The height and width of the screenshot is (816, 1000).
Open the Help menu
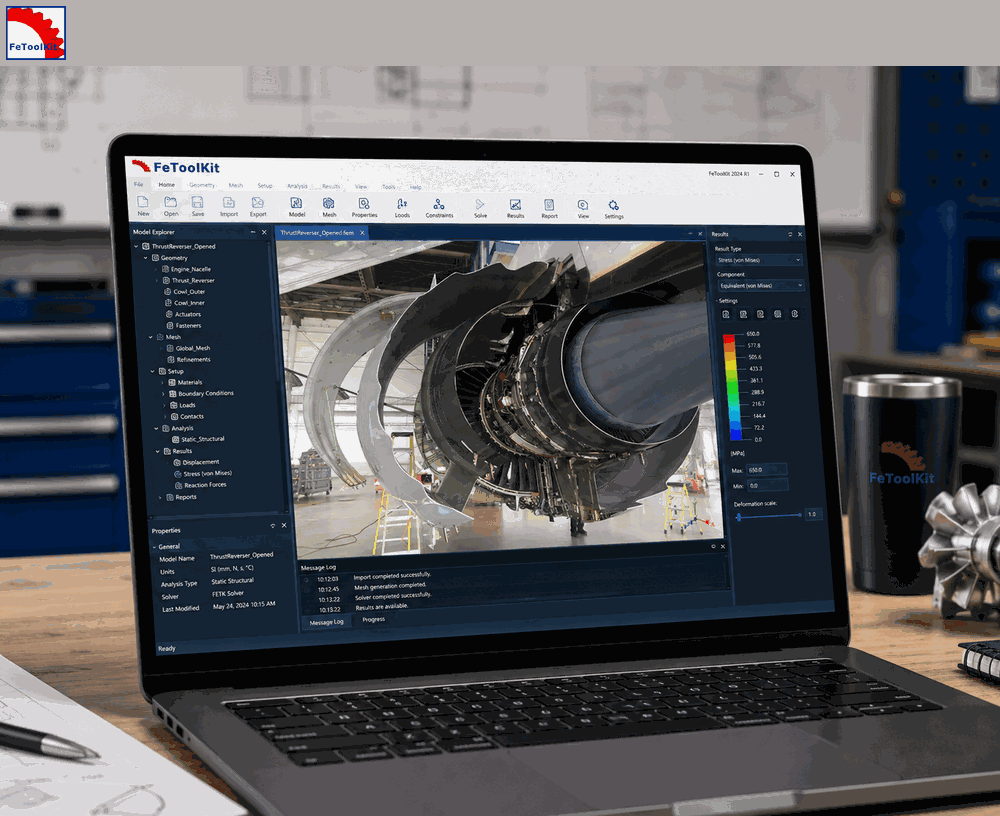(x=416, y=187)
